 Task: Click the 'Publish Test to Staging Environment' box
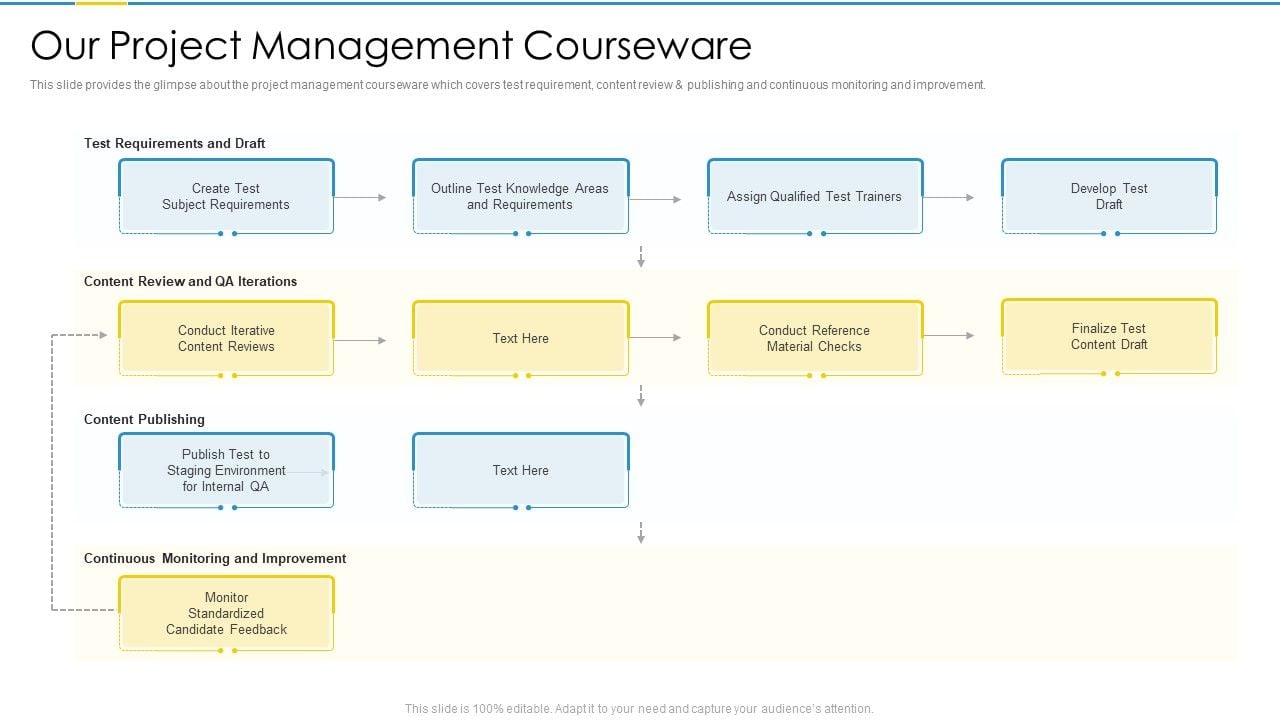click(x=226, y=470)
